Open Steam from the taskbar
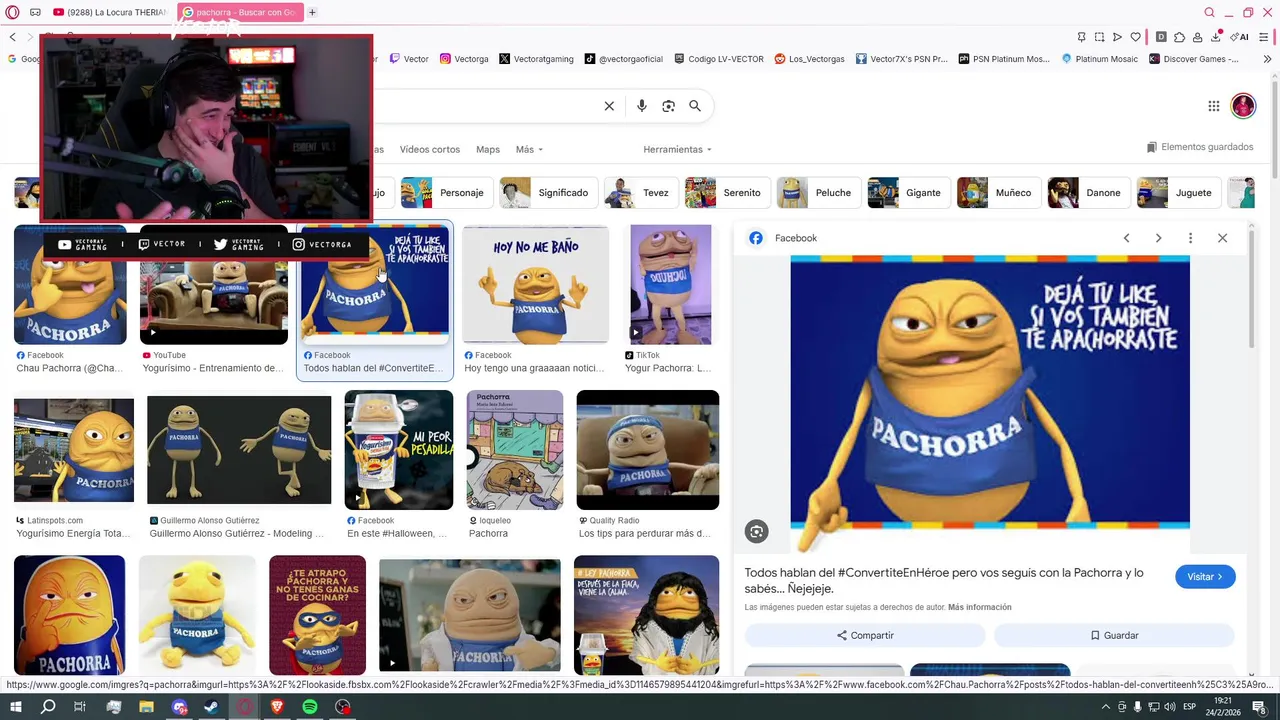Screen dimensions: 1280x720 click(x=212, y=707)
